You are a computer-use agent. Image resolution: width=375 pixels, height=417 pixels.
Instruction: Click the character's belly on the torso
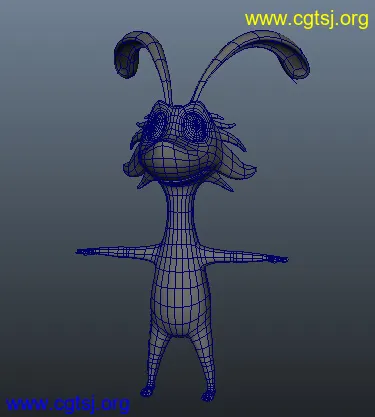[x=180, y=307]
